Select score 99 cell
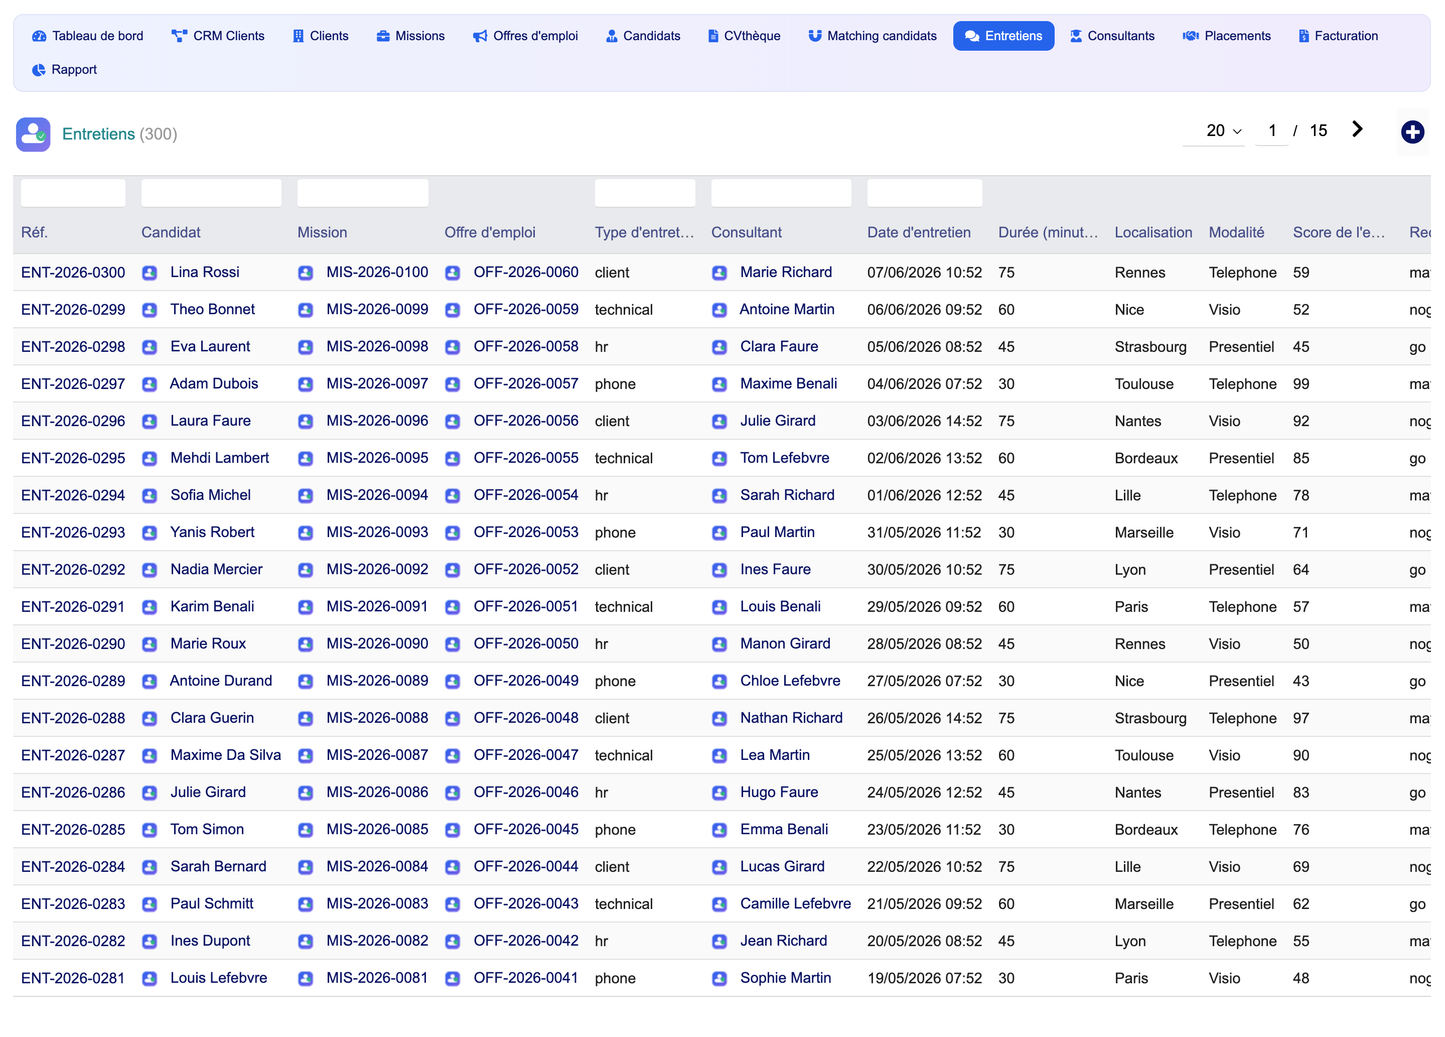The image size is (1445, 1037). pyautogui.click(x=1301, y=384)
